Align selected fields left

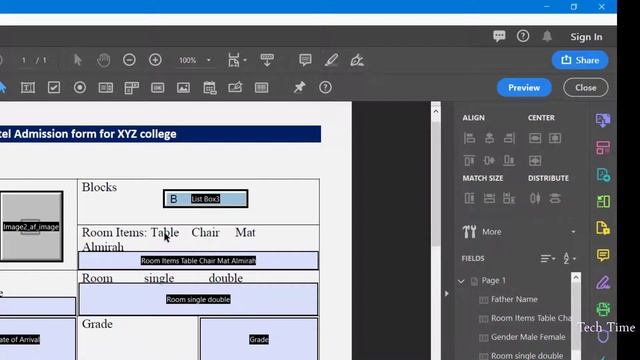click(469, 138)
